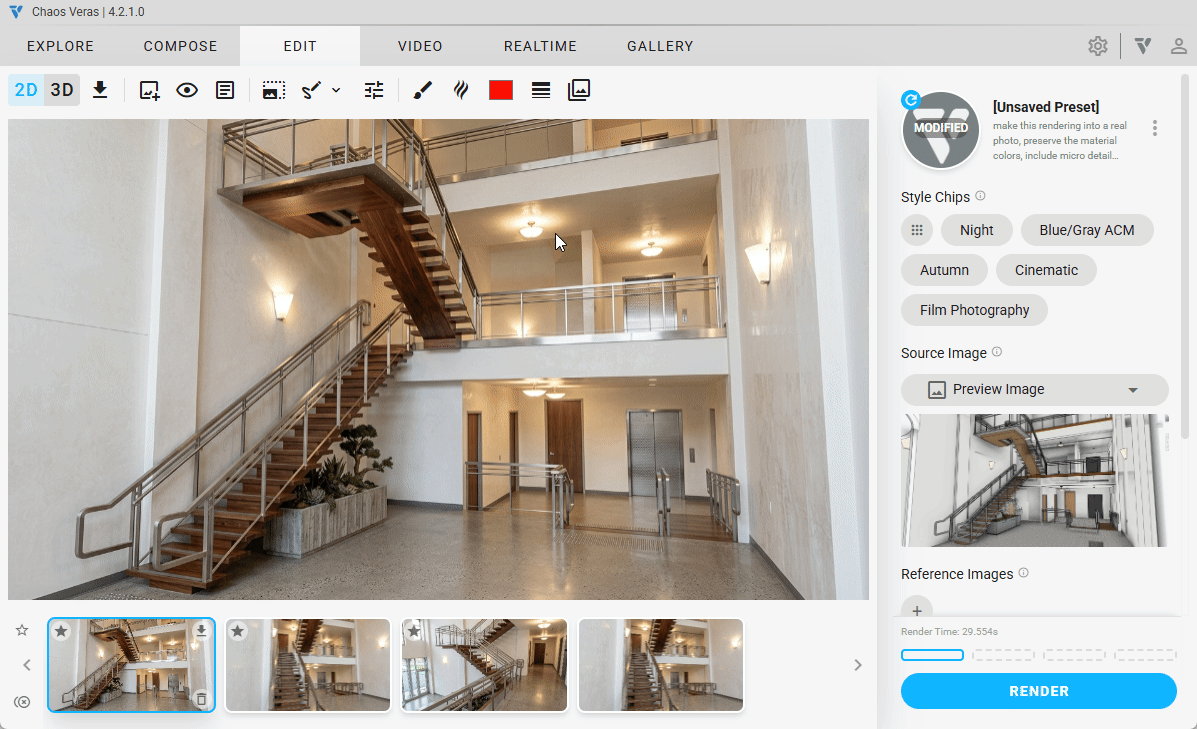
Task: Switch to 3D view mode
Action: [62, 90]
